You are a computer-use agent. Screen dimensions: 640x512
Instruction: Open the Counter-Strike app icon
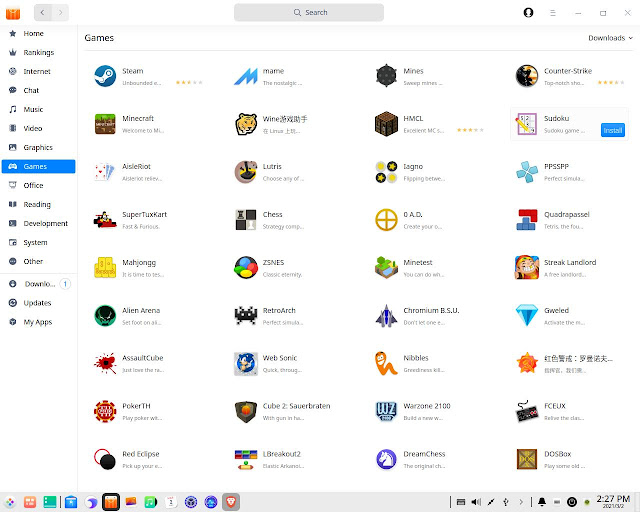point(527,76)
